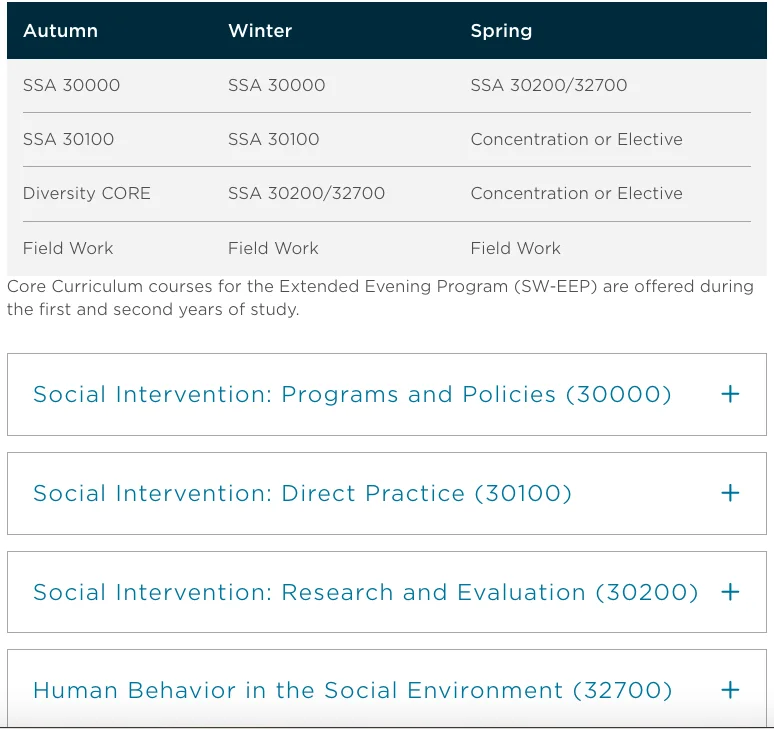Click the plus icon for Research and Evaluation (30200)
The height and width of the screenshot is (729, 774).
pyautogui.click(x=730, y=592)
